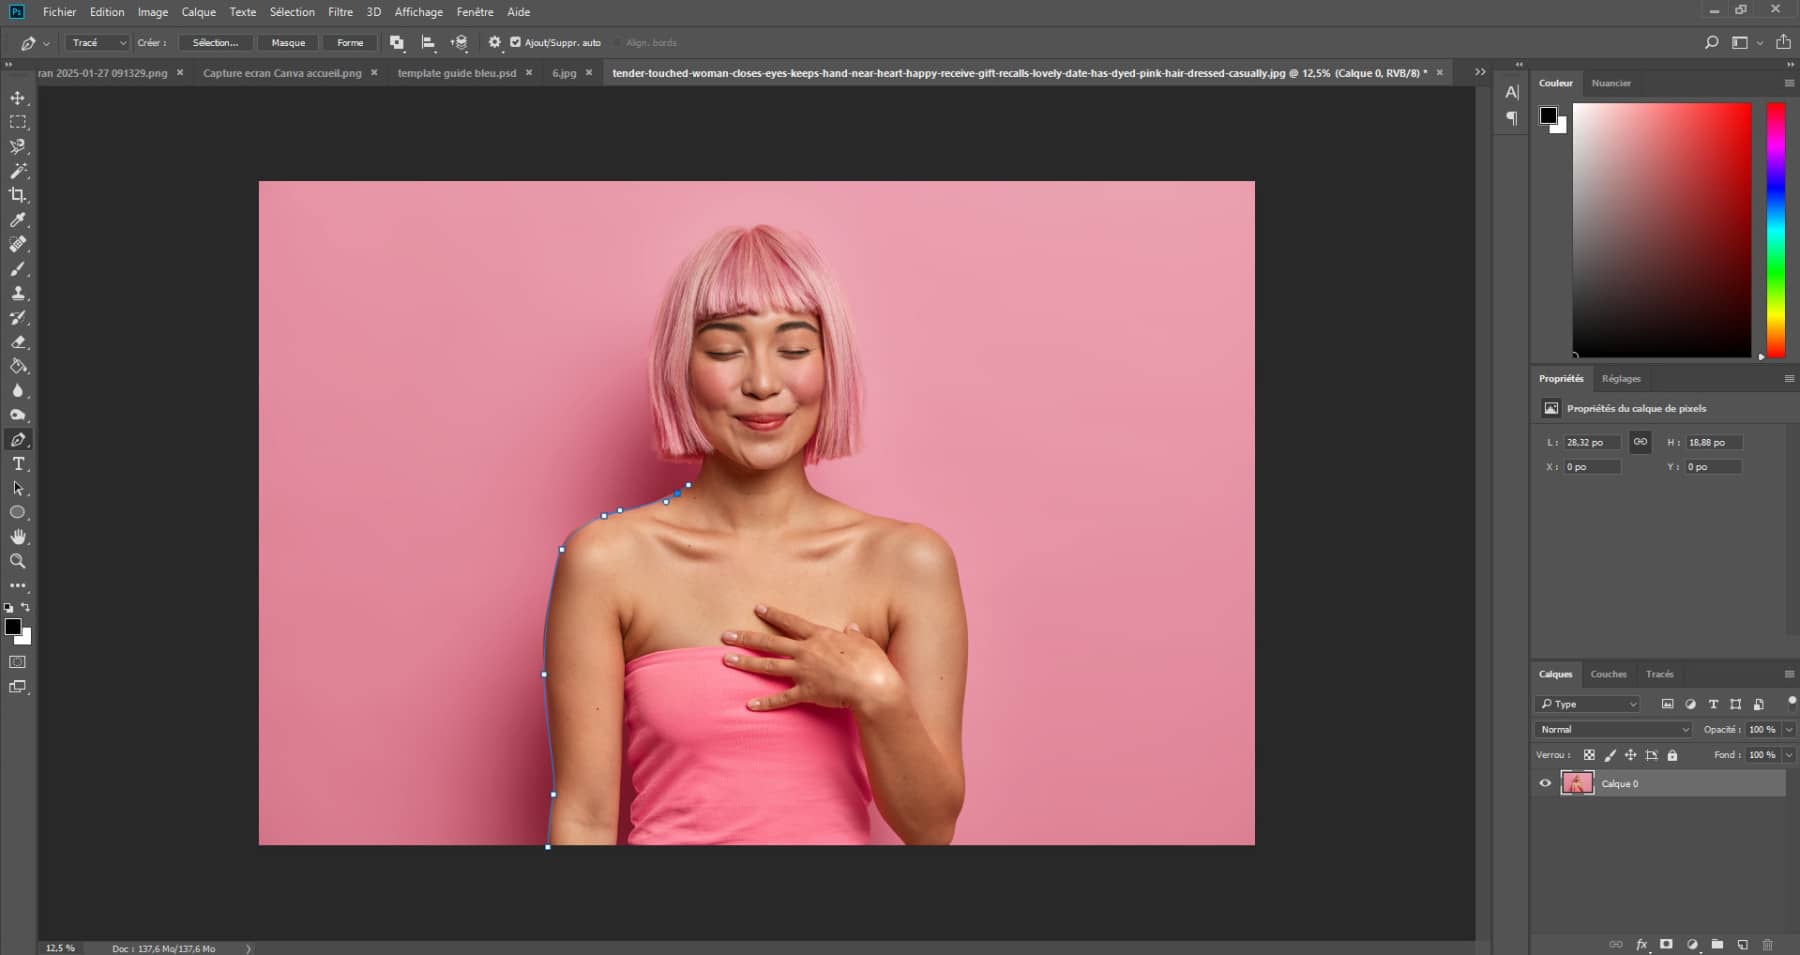Open the Calque menu
The width and height of the screenshot is (1800, 955).
198,12
